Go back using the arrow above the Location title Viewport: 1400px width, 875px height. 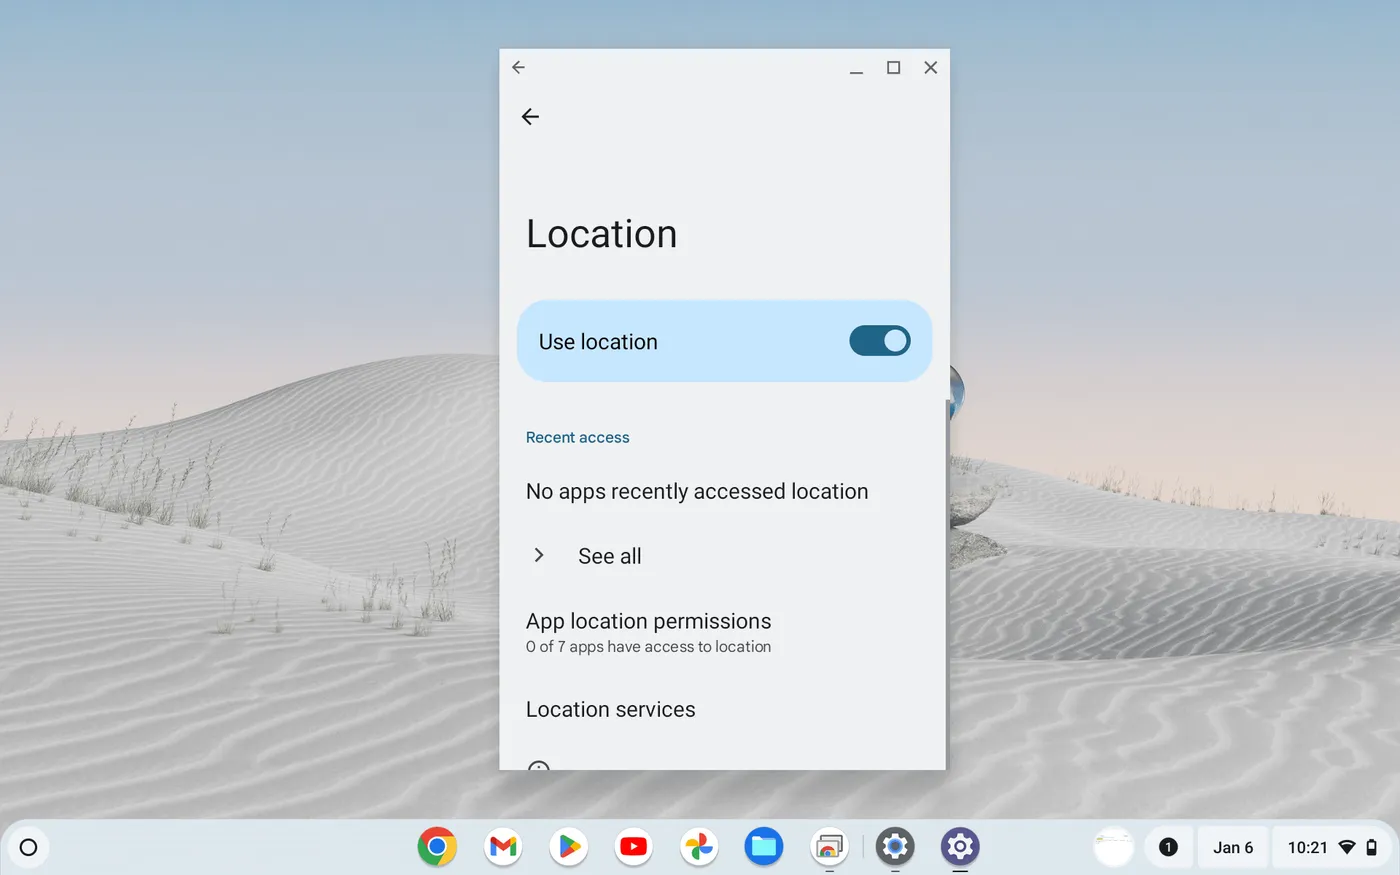pos(530,117)
